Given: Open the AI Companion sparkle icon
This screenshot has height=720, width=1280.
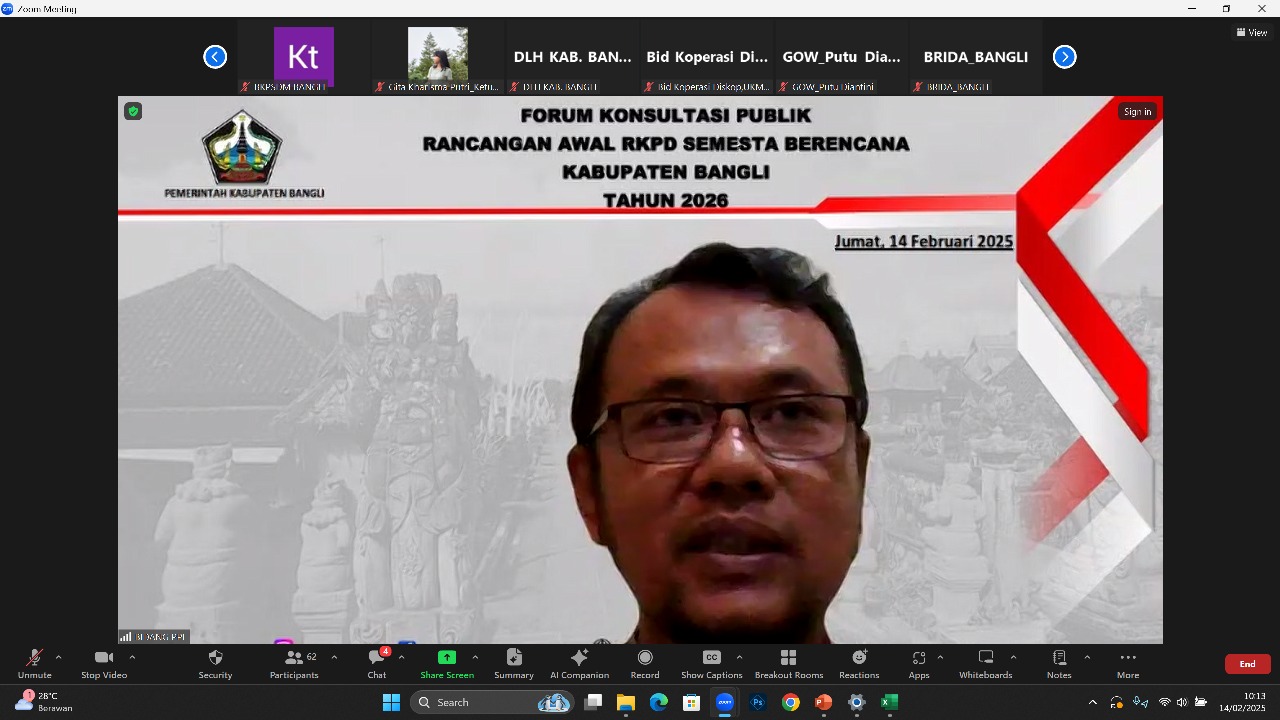Looking at the screenshot, I should [x=579, y=658].
